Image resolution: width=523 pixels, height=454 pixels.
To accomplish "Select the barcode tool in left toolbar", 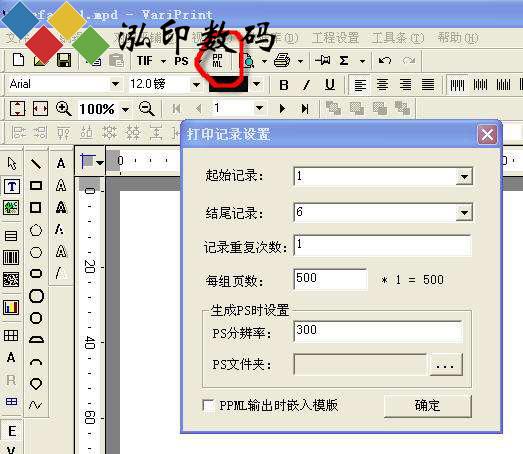I will [11, 258].
